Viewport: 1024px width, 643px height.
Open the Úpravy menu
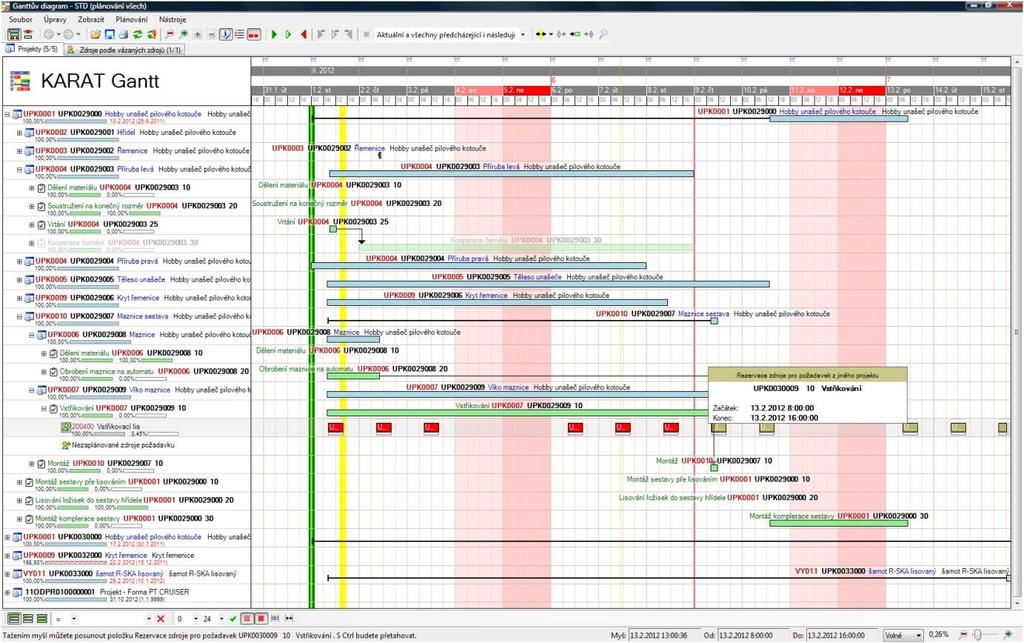[55, 20]
